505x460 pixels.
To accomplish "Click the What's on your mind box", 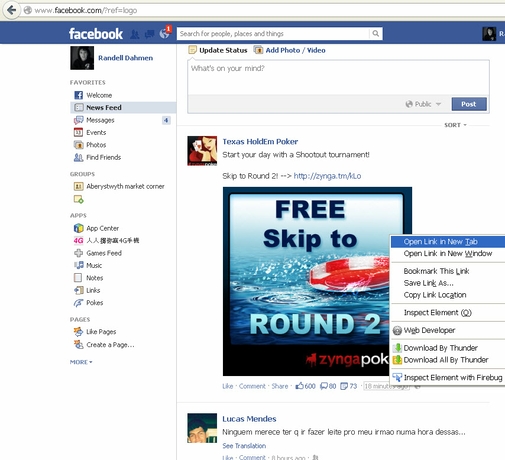I will point(338,77).
